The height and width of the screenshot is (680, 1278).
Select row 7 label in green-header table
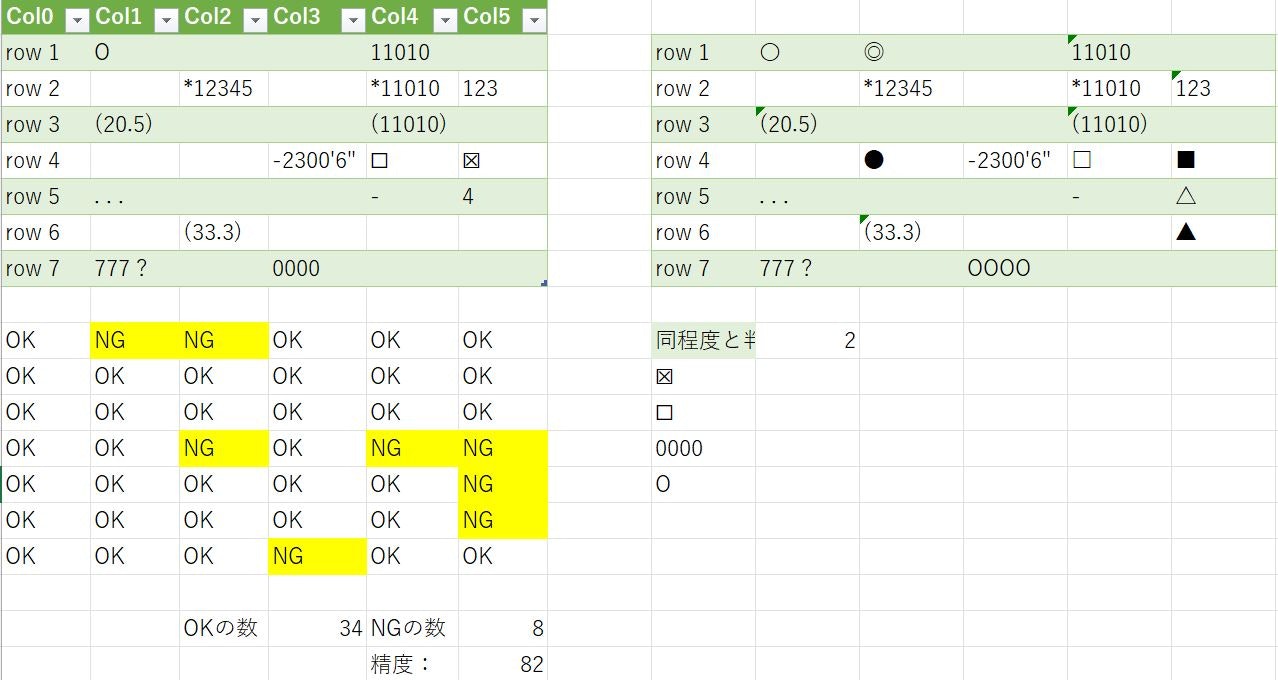[45, 268]
